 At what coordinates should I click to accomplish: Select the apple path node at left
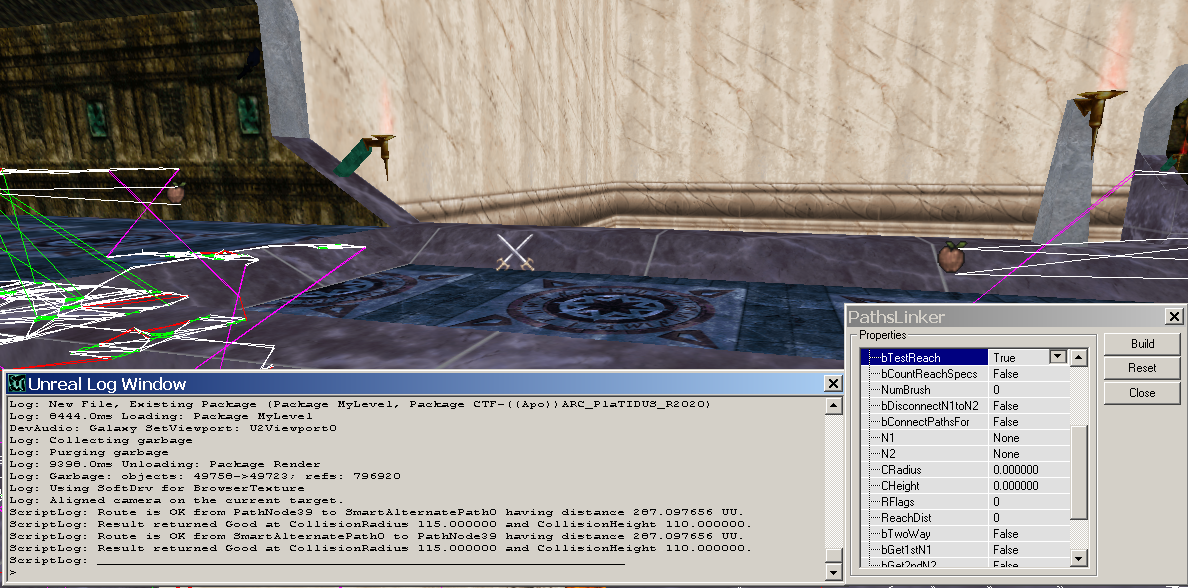[175, 192]
